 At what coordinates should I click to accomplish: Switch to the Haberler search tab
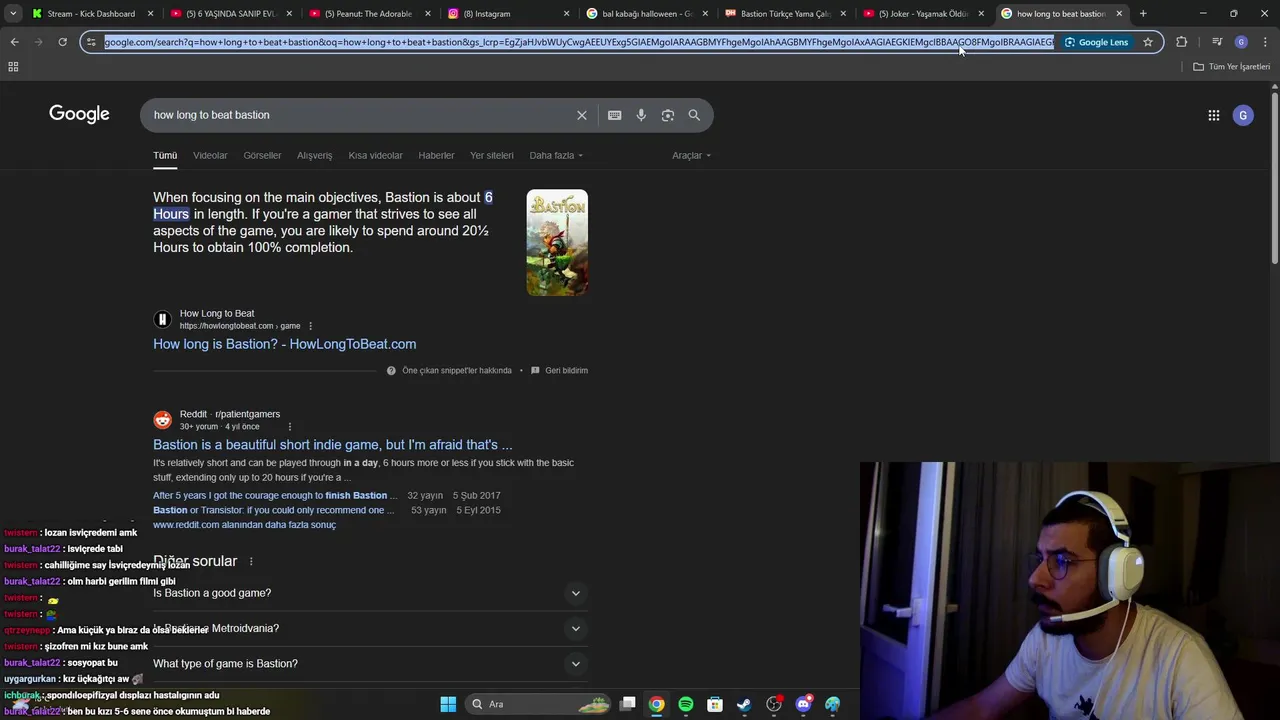click(x=436, y=155)
